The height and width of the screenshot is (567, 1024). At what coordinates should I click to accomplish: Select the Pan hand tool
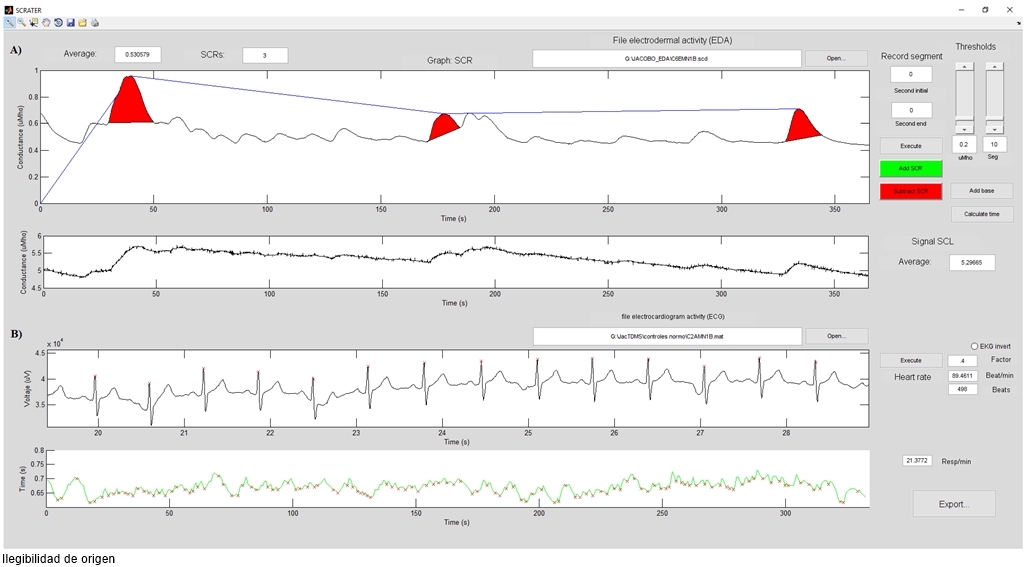[x=46, y=22]
